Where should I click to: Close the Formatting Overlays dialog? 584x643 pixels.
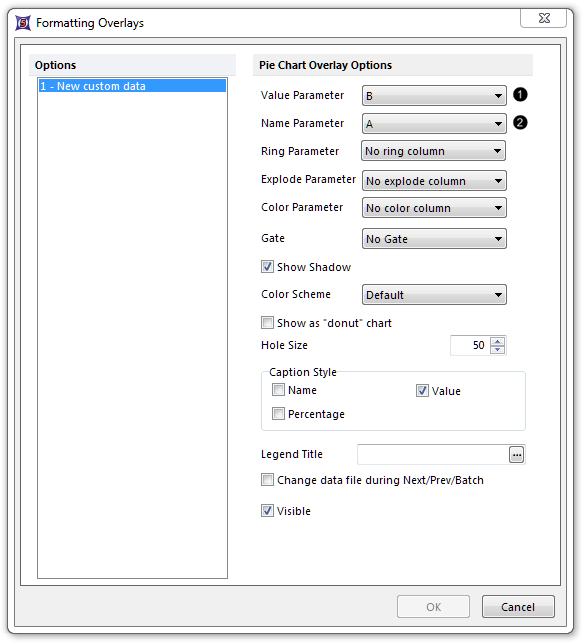coord(544,18)
